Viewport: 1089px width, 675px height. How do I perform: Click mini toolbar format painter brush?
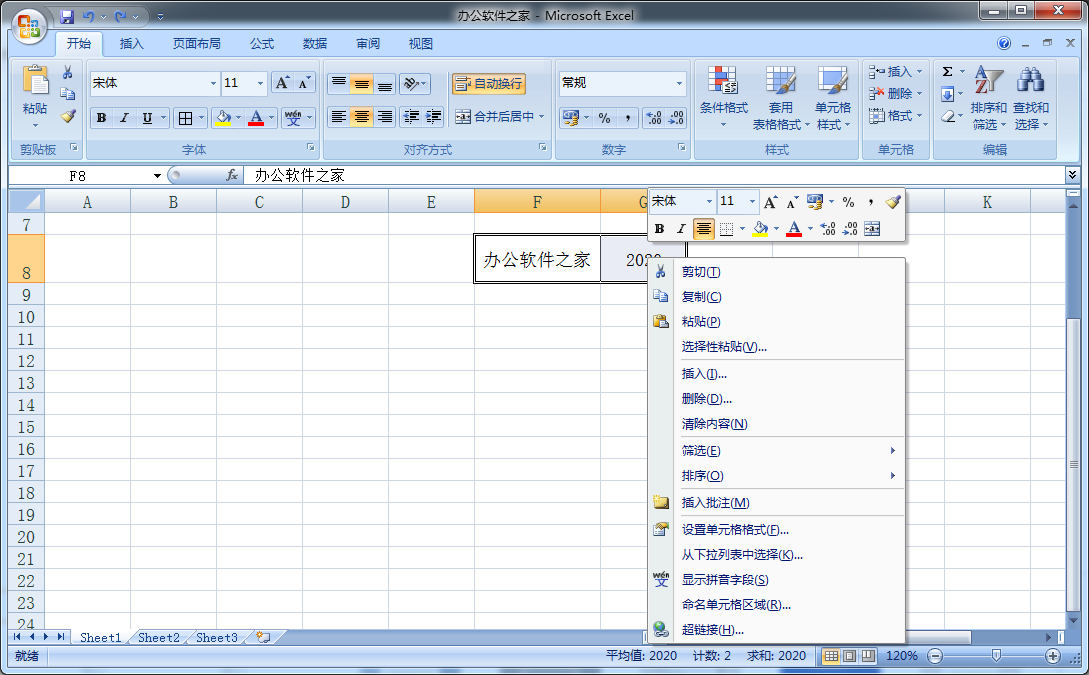(x=893, y=201)
